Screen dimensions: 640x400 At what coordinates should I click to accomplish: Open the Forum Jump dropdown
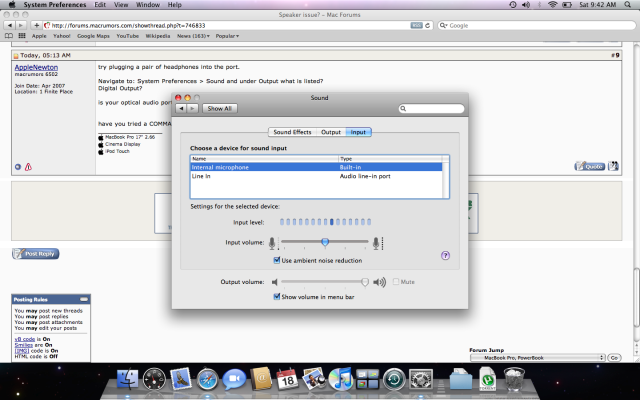[x=538, y=358]
